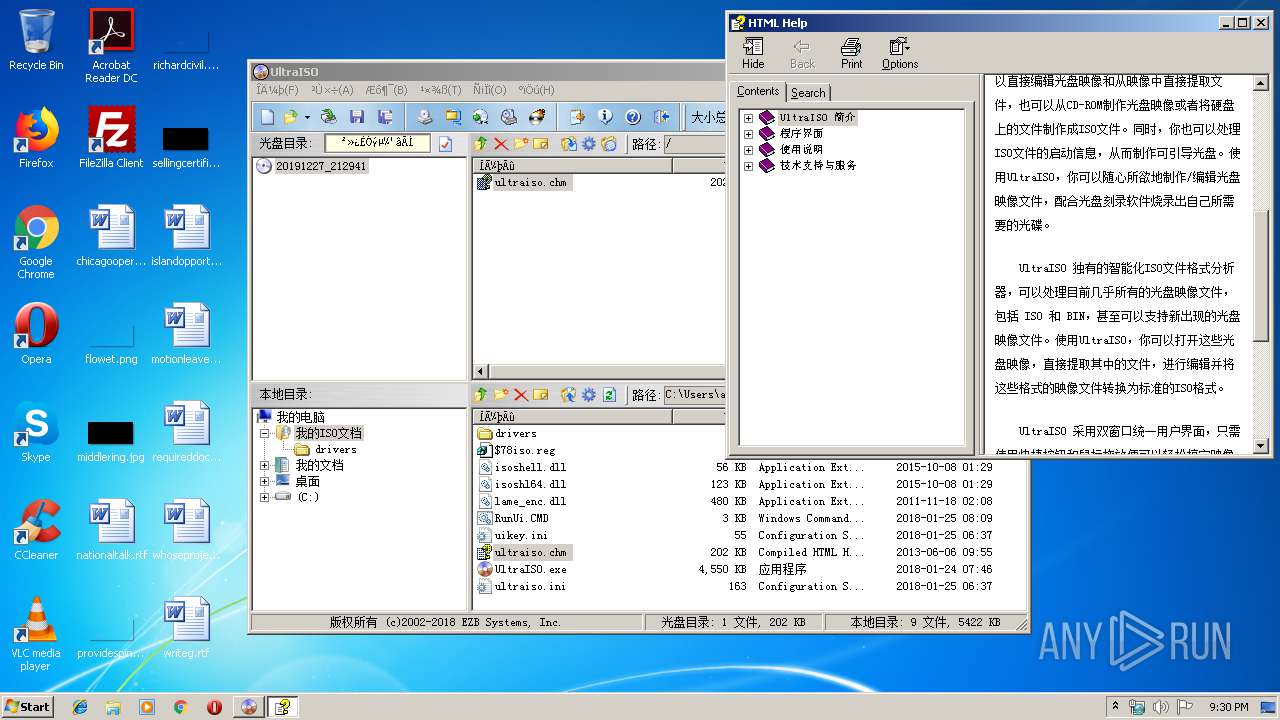Click New Folder icon in image pane toolbar
The image size is (1280, 720).
(520, 144)
